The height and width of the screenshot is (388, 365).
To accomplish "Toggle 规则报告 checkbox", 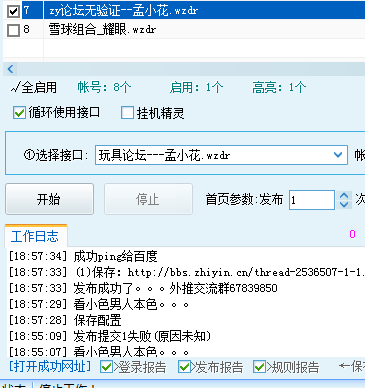I will [x=259, y=367].
